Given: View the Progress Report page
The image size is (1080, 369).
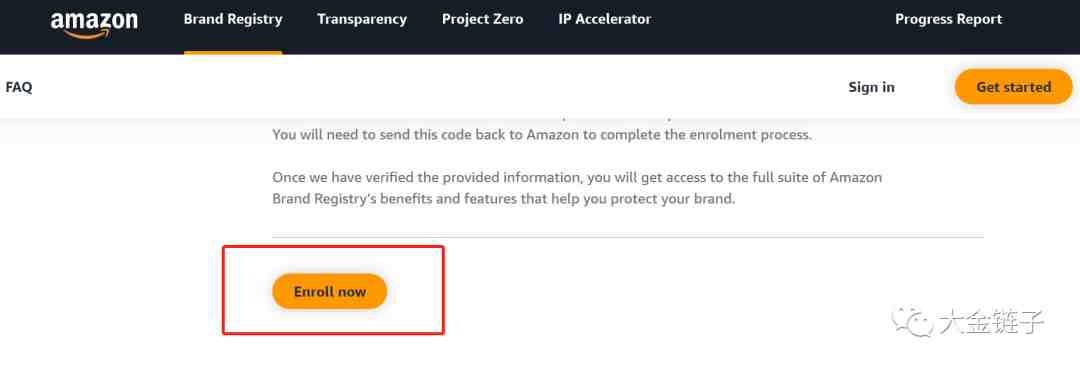Looking at the screenshot, I should click(x=948, y=19).
